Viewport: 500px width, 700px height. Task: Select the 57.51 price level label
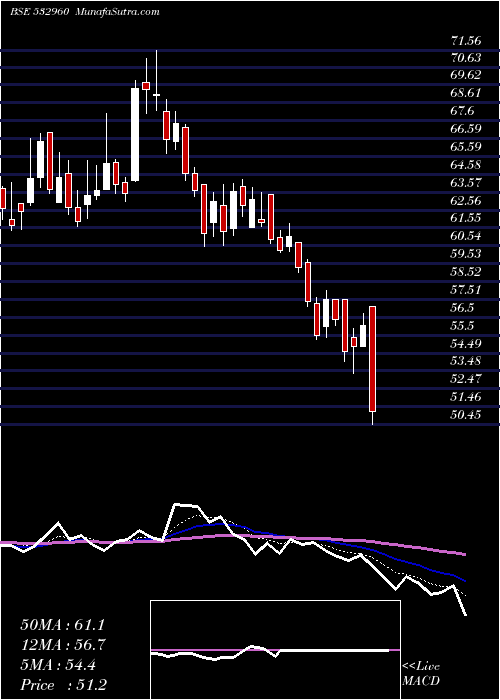[466, 290]
